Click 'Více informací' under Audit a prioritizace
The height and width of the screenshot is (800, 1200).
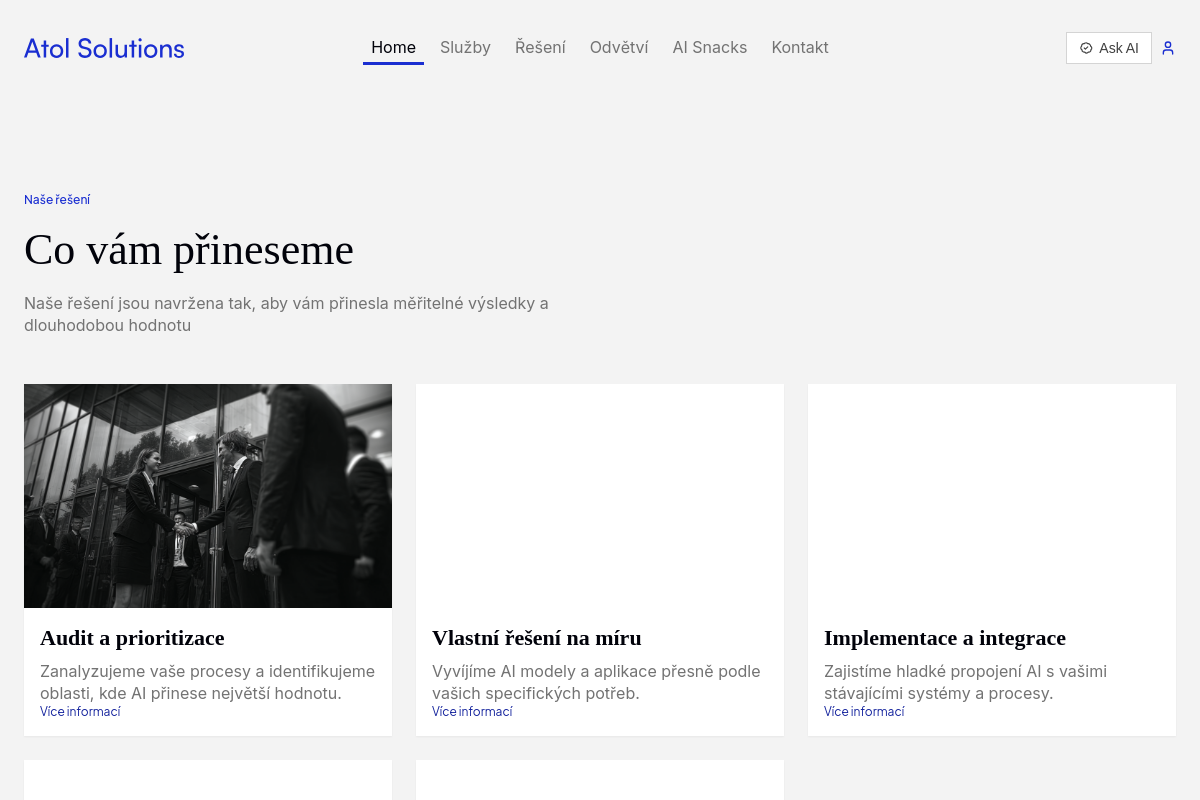pyautogui.click(x=80, y=711)
